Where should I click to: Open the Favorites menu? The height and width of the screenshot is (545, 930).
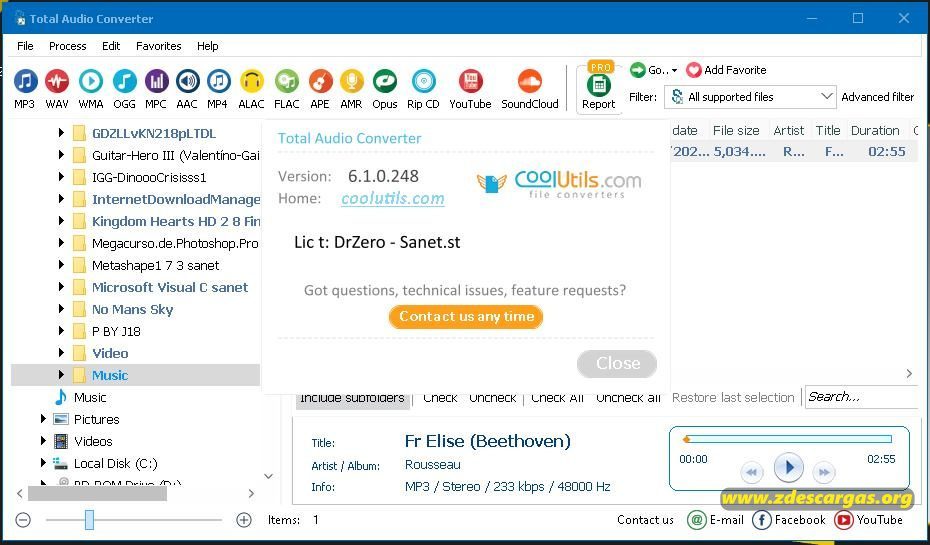click(159, 46)
